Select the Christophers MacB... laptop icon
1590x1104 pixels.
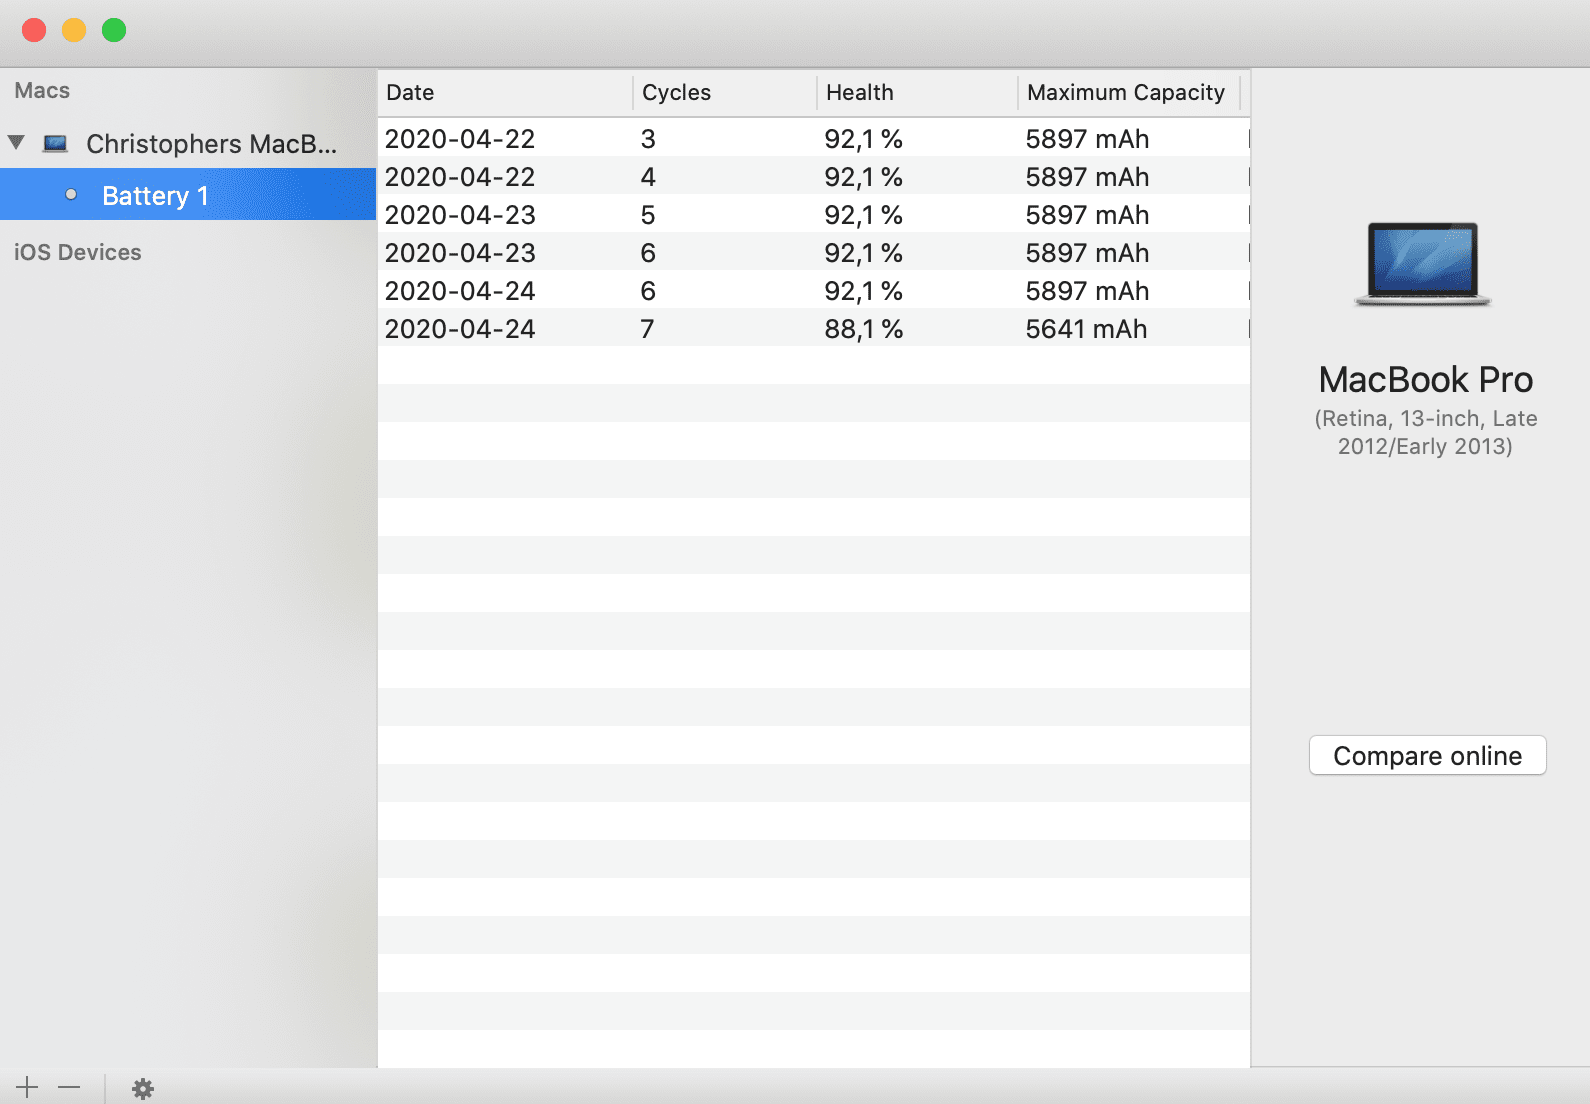click(x=56, y=144)
